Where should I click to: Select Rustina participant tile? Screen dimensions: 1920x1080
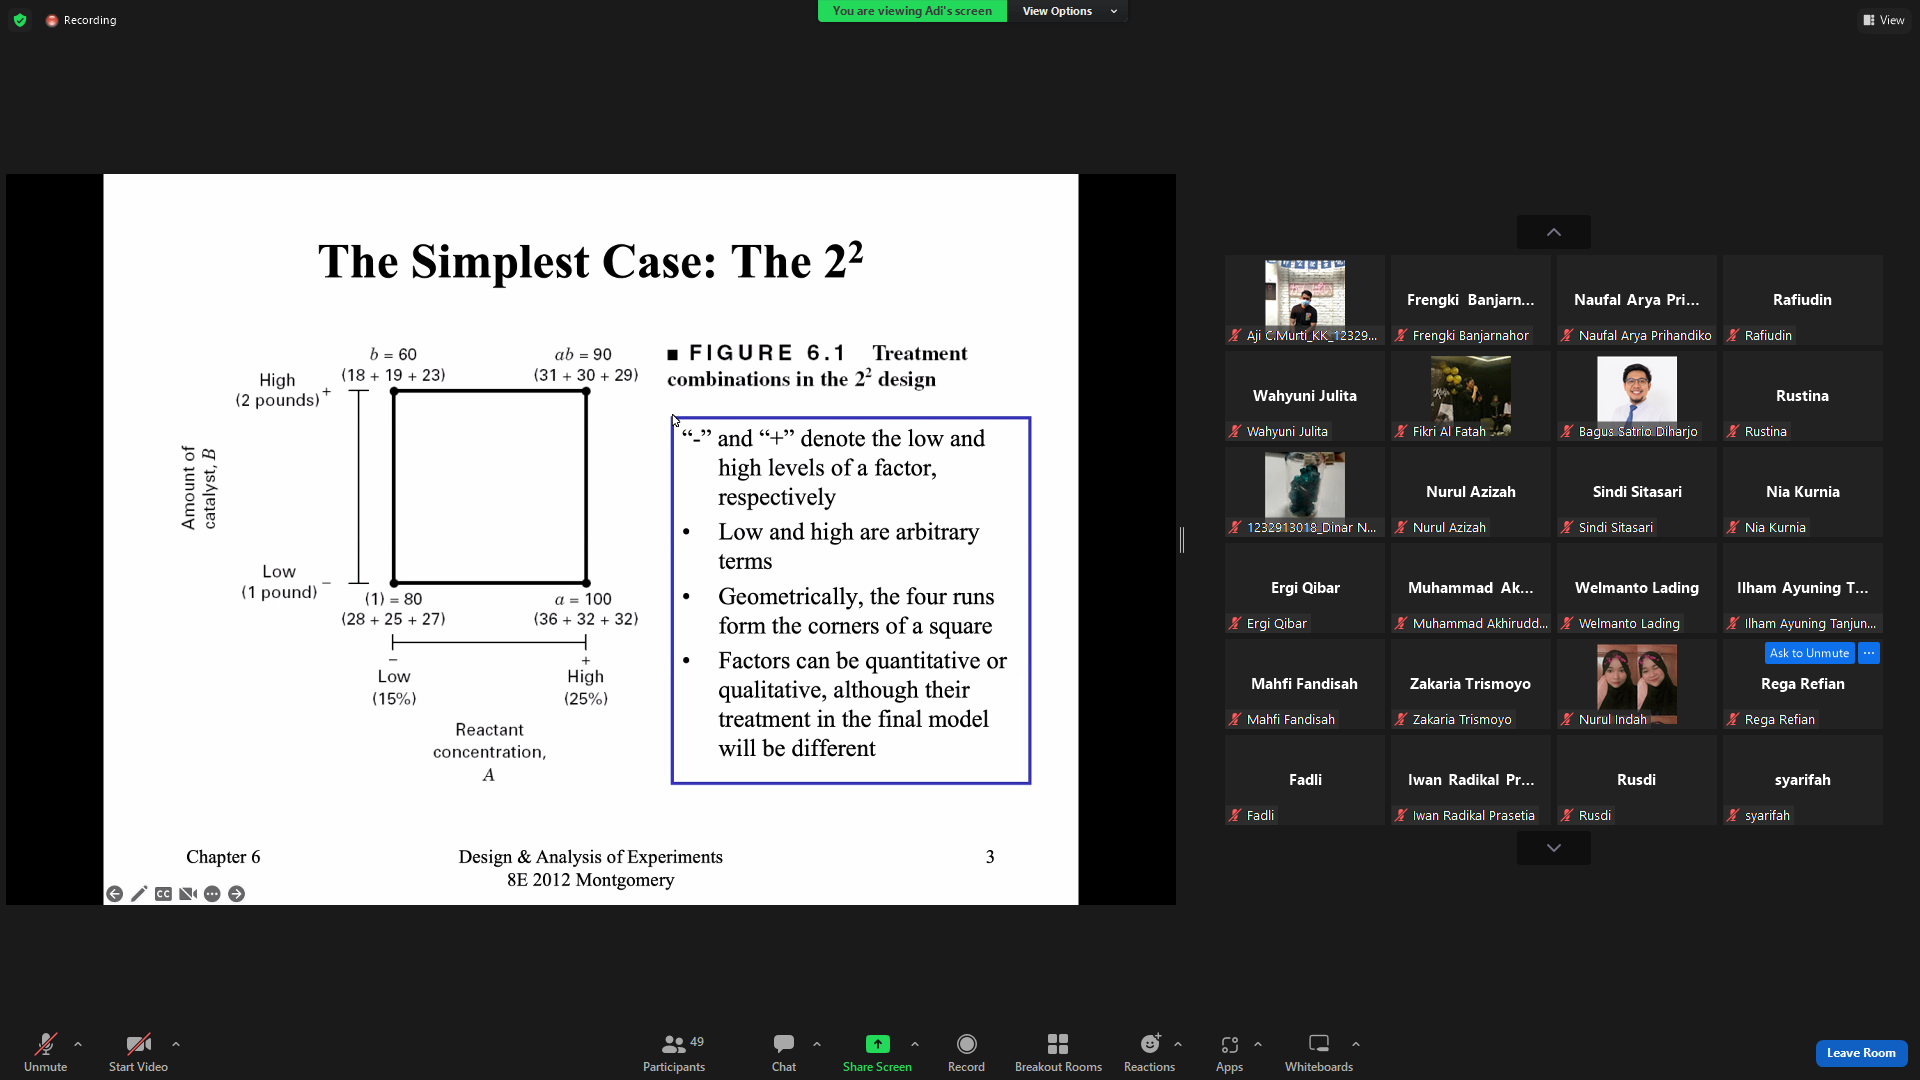point(1802,396)
